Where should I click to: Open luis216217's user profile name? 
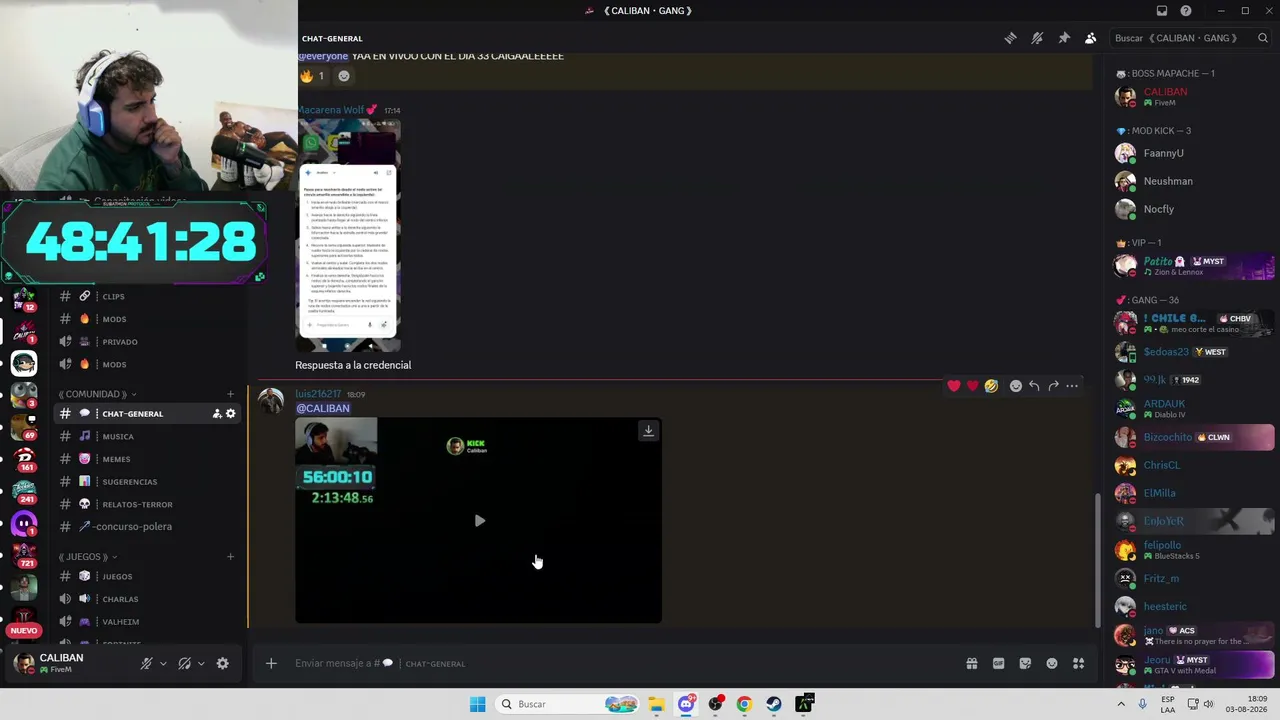pos(318,394)
